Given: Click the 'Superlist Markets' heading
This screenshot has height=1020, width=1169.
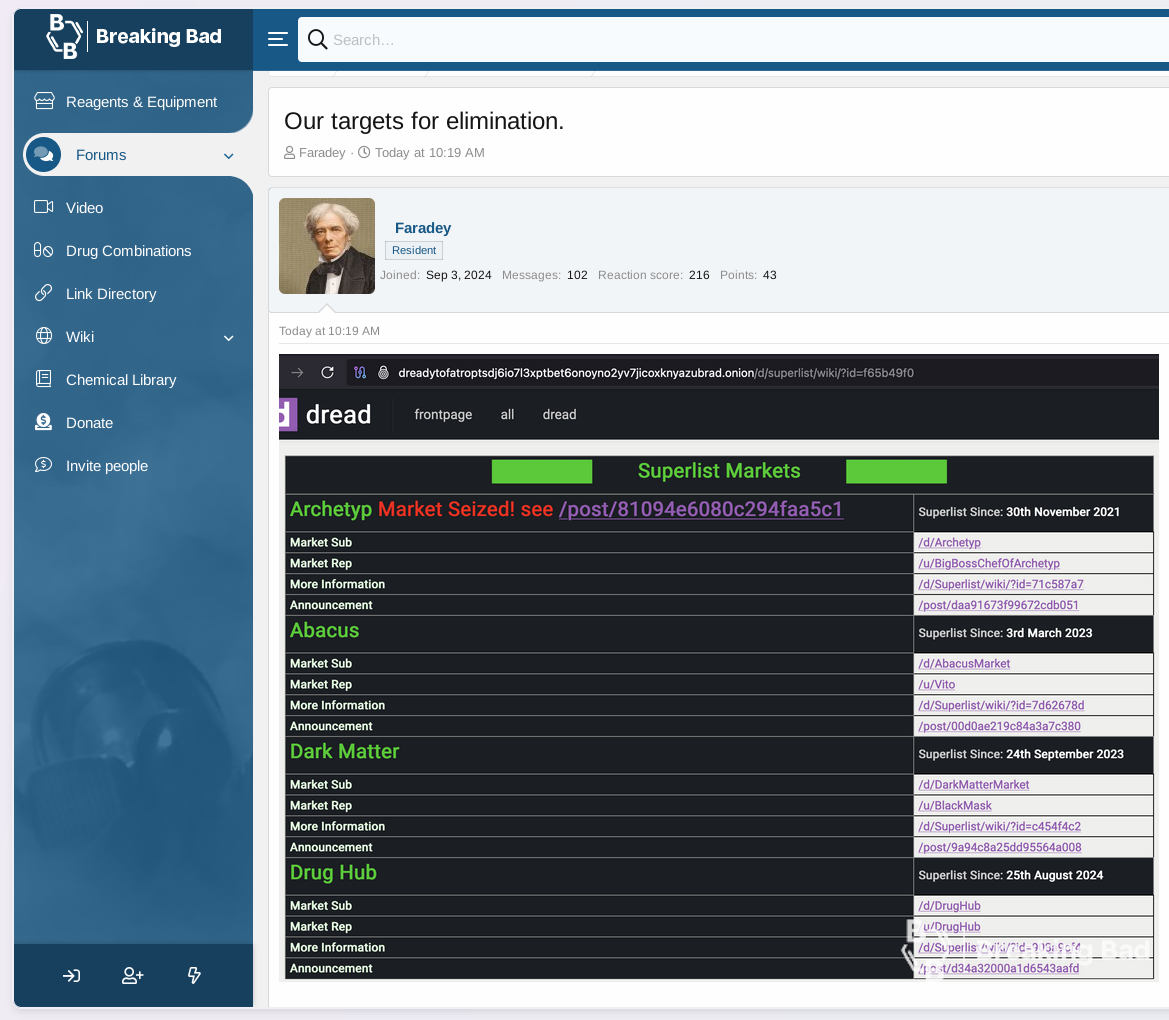Looking at the screenshot, I should pos(719,471).
